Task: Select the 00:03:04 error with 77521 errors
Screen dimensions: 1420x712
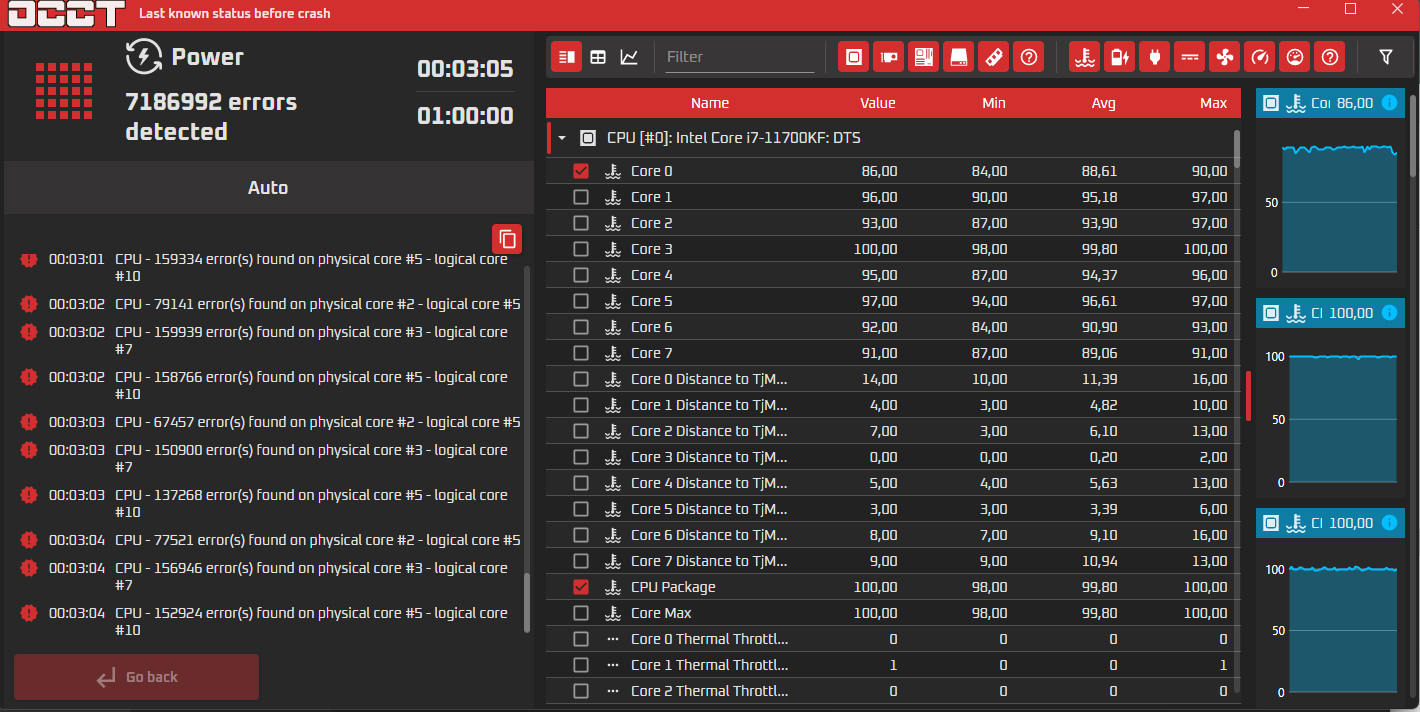Action: [x=271, y=540]
